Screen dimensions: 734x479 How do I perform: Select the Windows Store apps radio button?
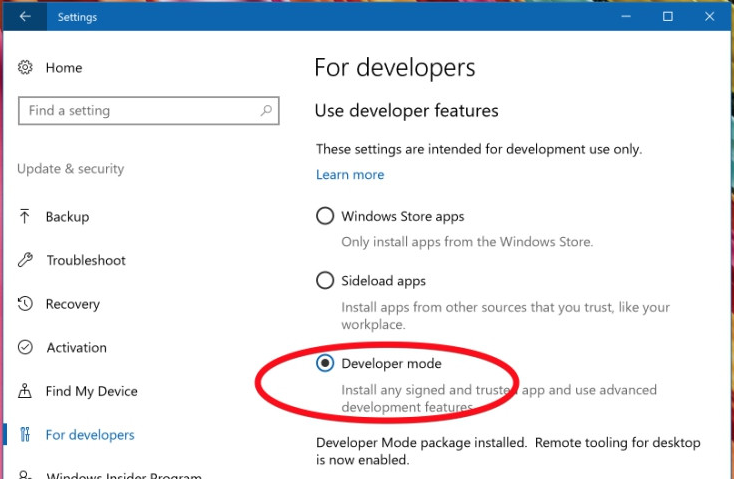(x=325, y=216)
